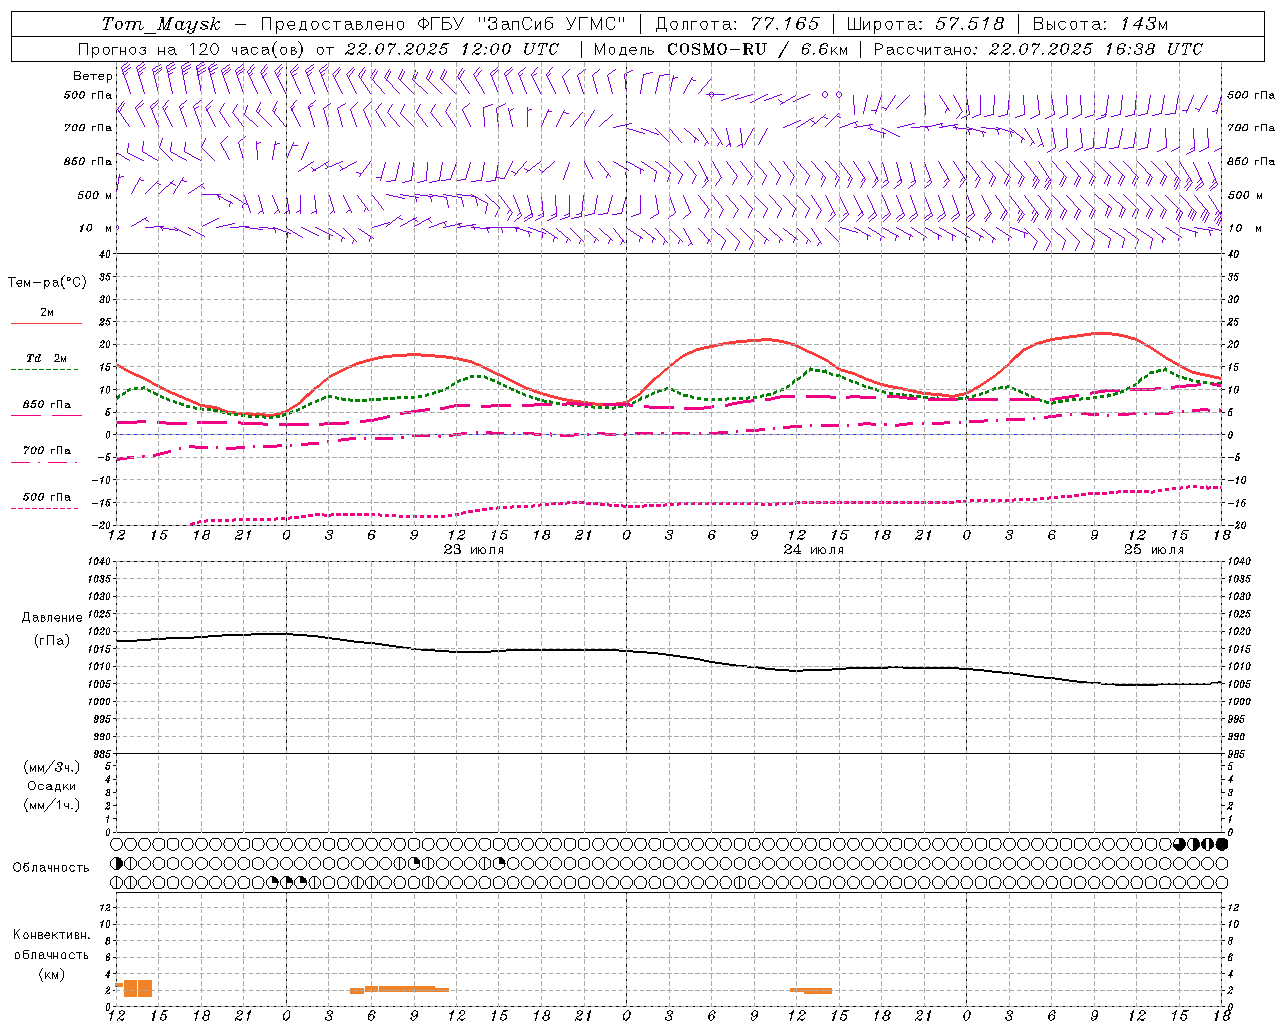Select the 'Широта: 57.518' latitude value

tap(925, 24)
